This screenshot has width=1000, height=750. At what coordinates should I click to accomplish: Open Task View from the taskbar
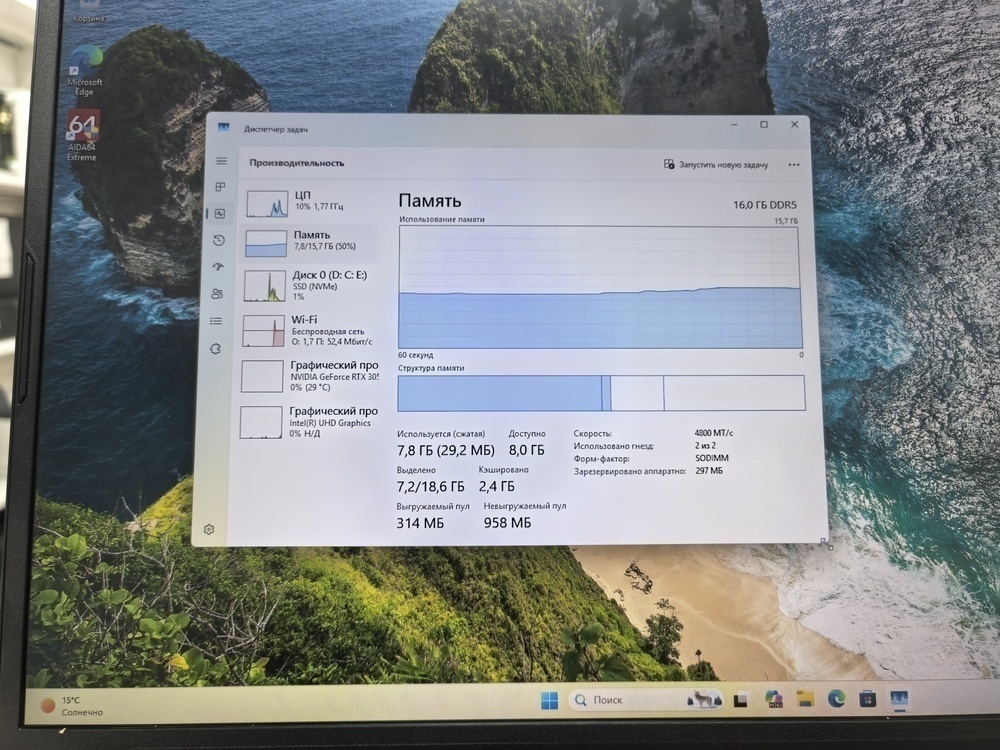(741, 700)
